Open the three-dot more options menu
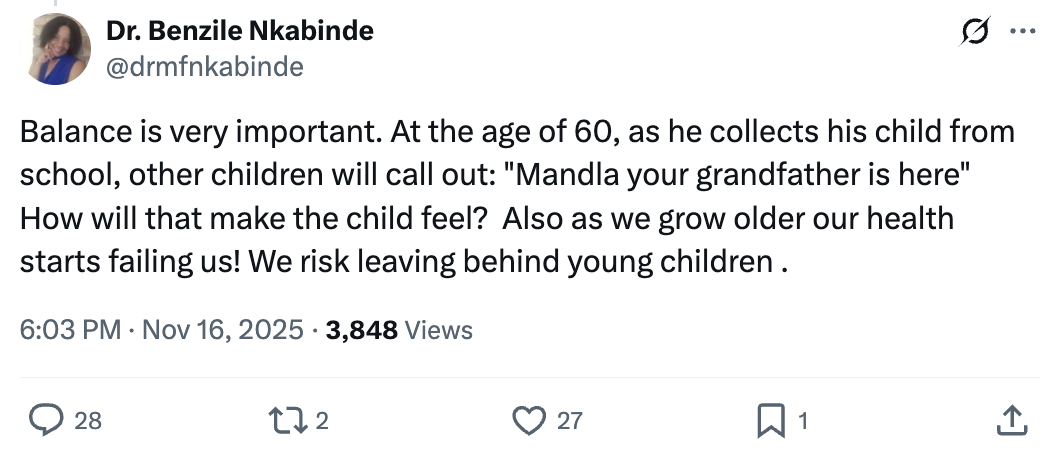The image size is (1062, 462). point(1021,31)
